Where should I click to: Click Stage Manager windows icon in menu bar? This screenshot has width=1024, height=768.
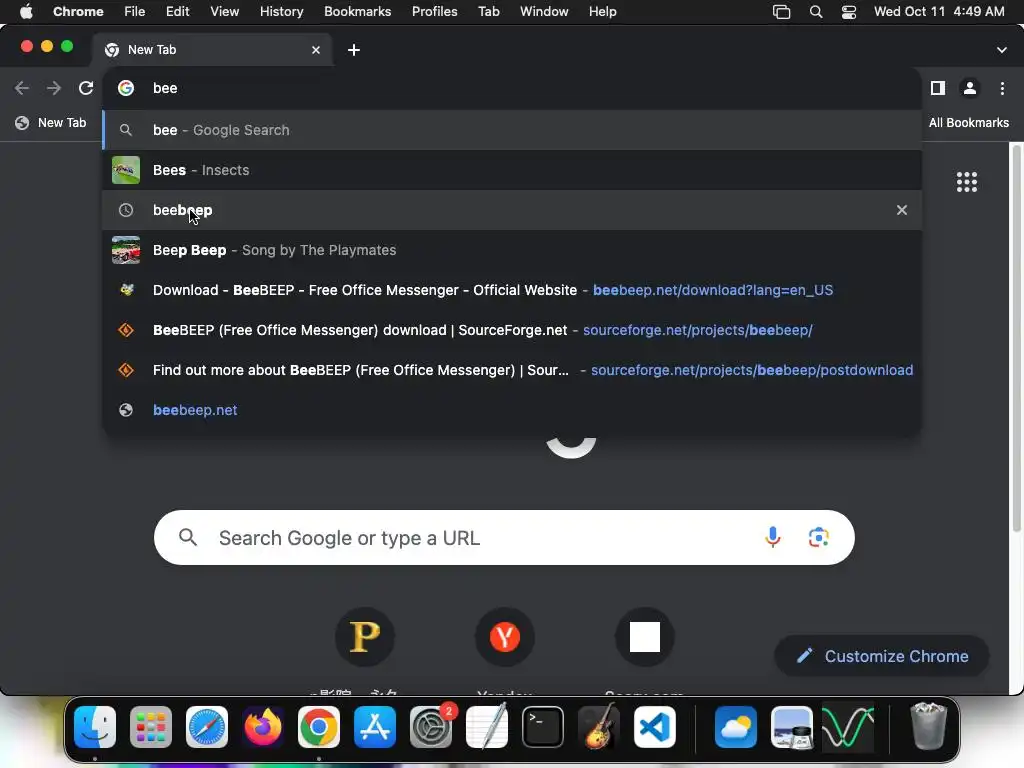pyautogui.click(x=781, y=12)
